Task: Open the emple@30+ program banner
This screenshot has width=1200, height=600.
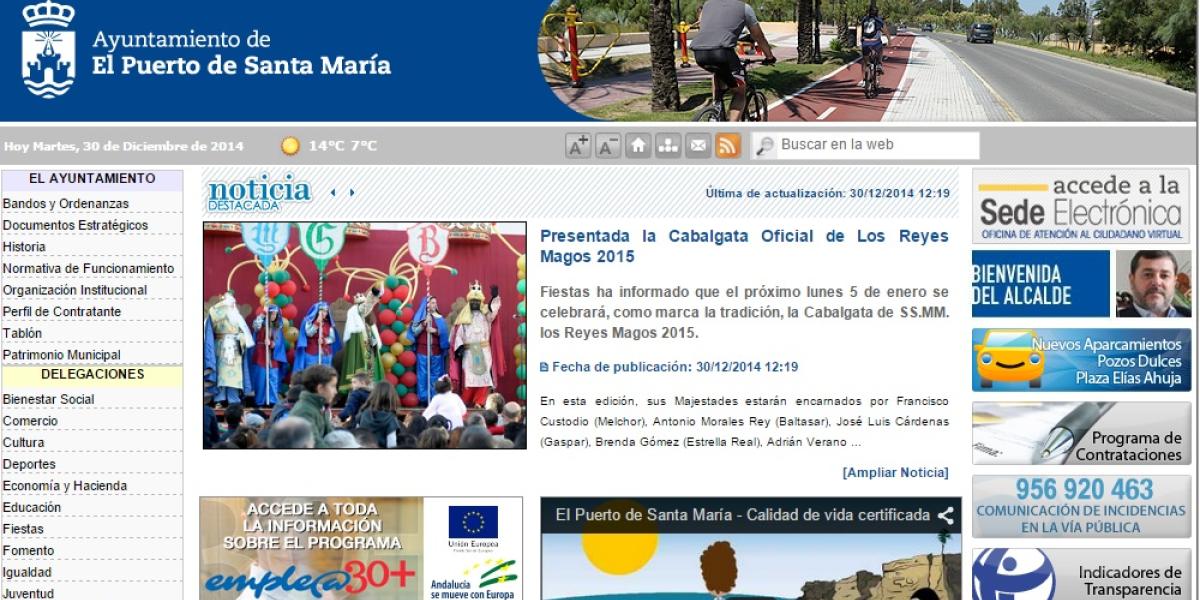Action: coord(361,548)
